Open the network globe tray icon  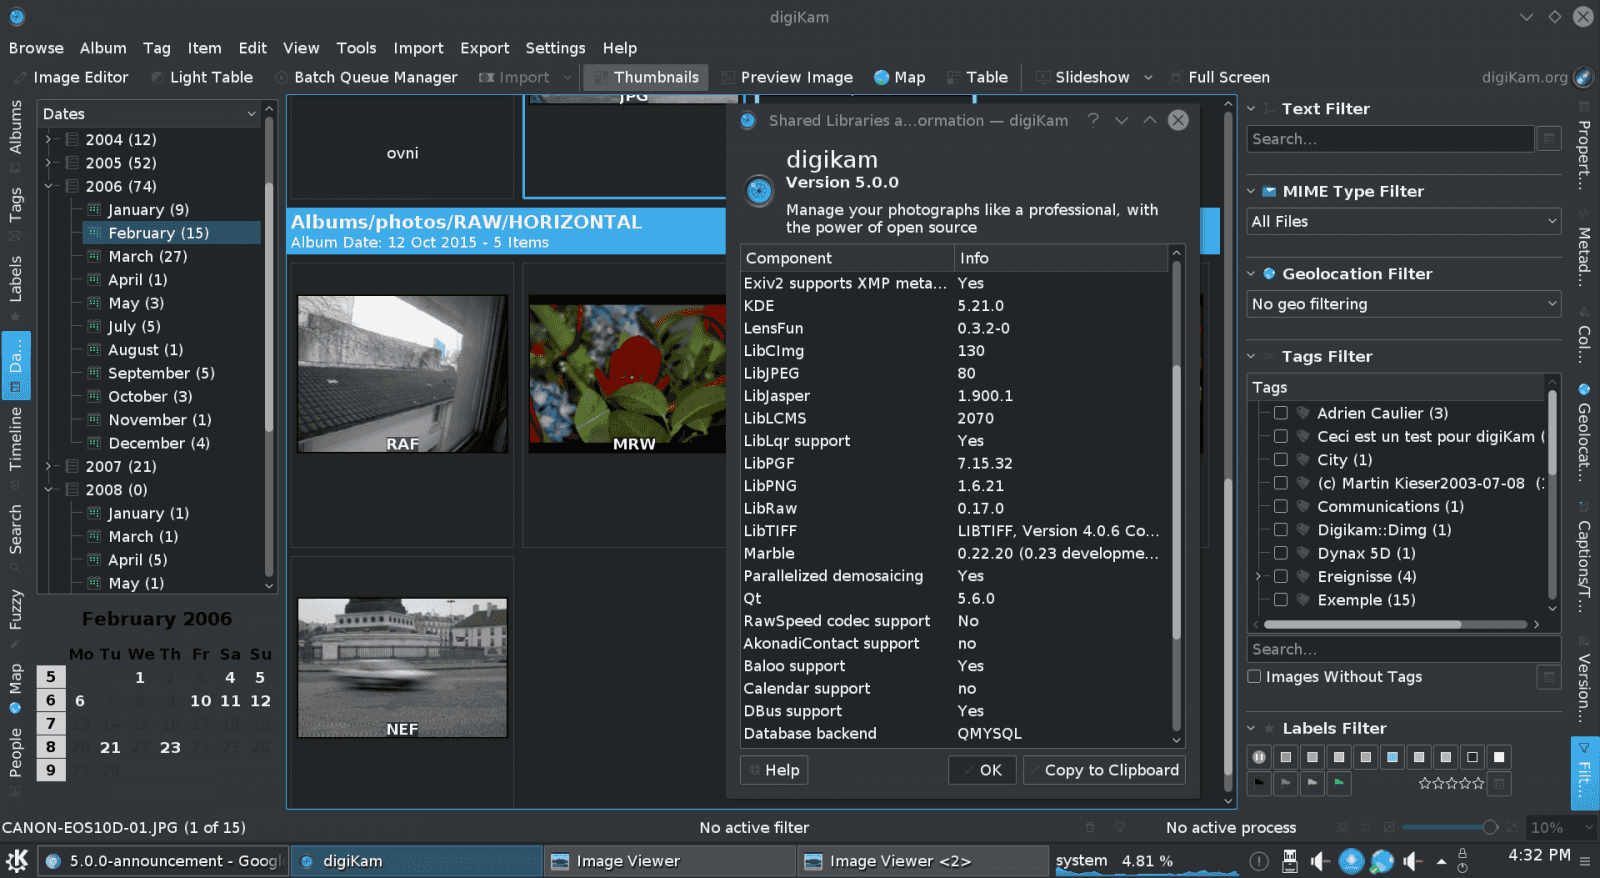[1382, 861]
